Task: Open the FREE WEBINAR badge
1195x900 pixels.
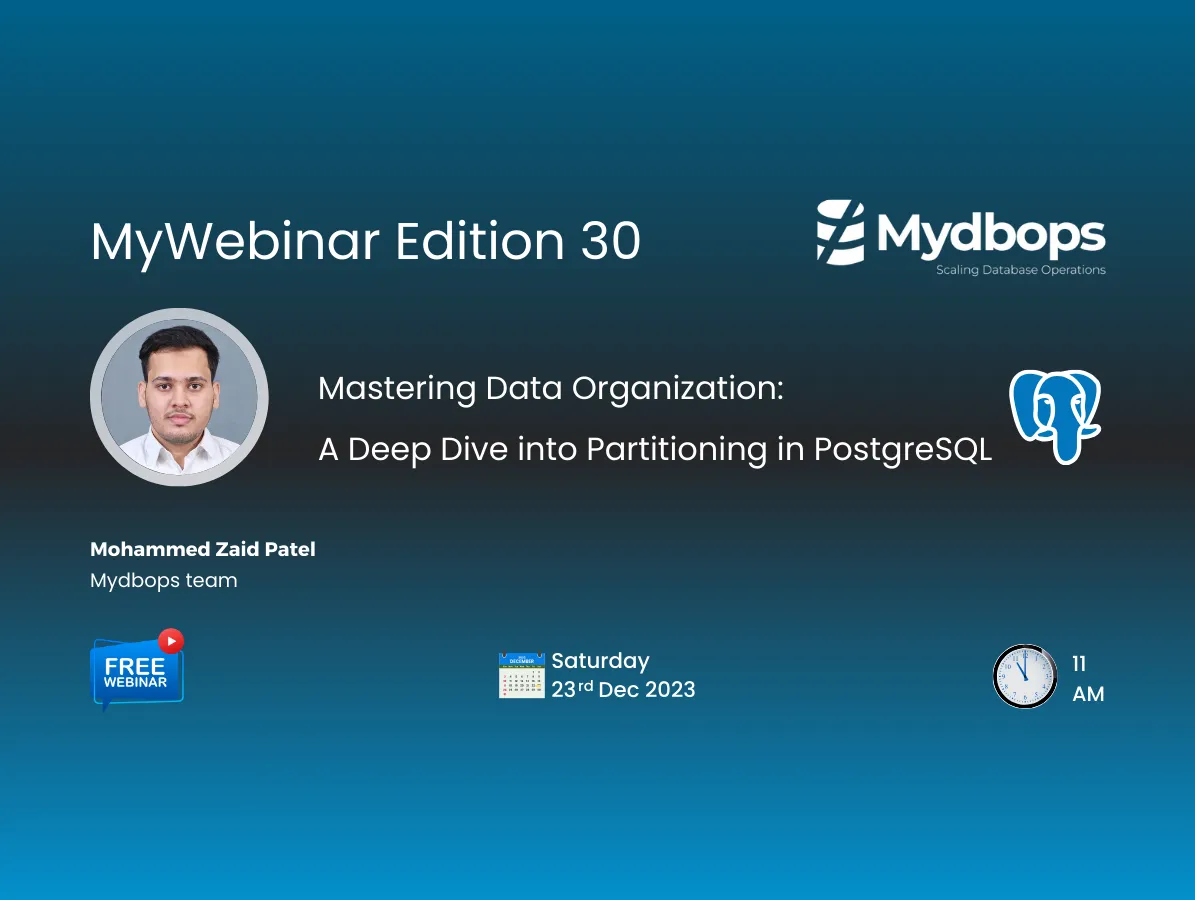Action: [136, 672]
